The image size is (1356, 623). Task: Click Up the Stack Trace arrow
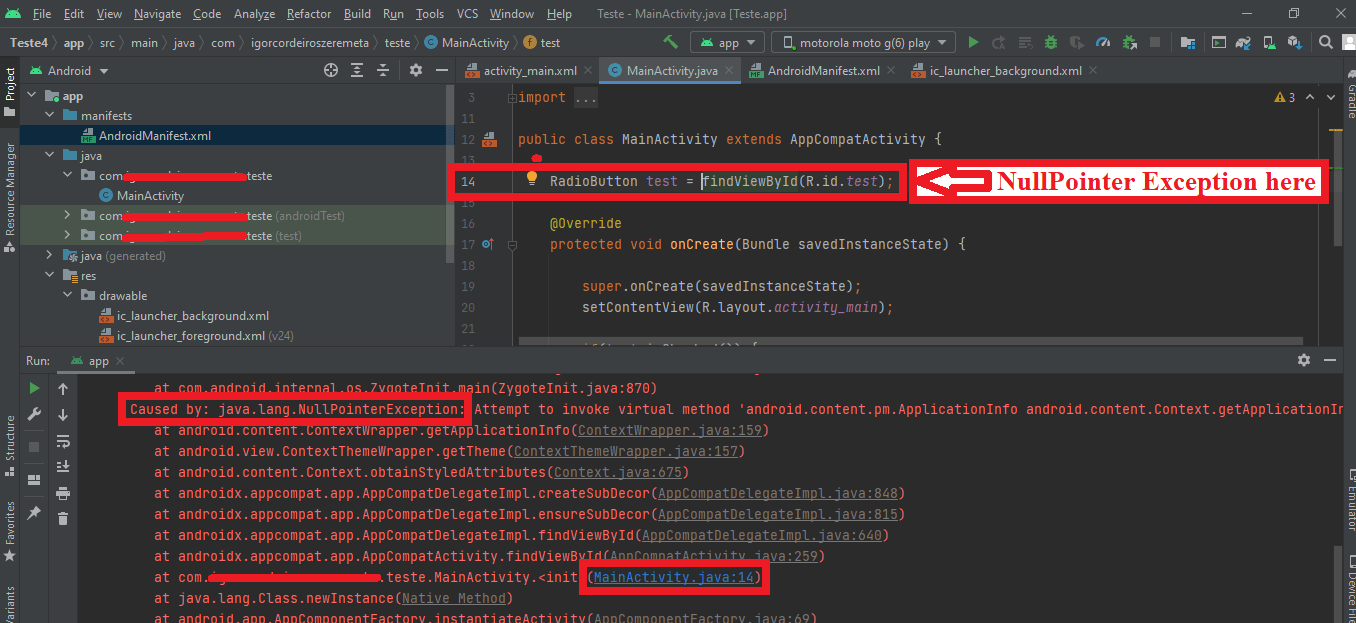click(63, 388)
